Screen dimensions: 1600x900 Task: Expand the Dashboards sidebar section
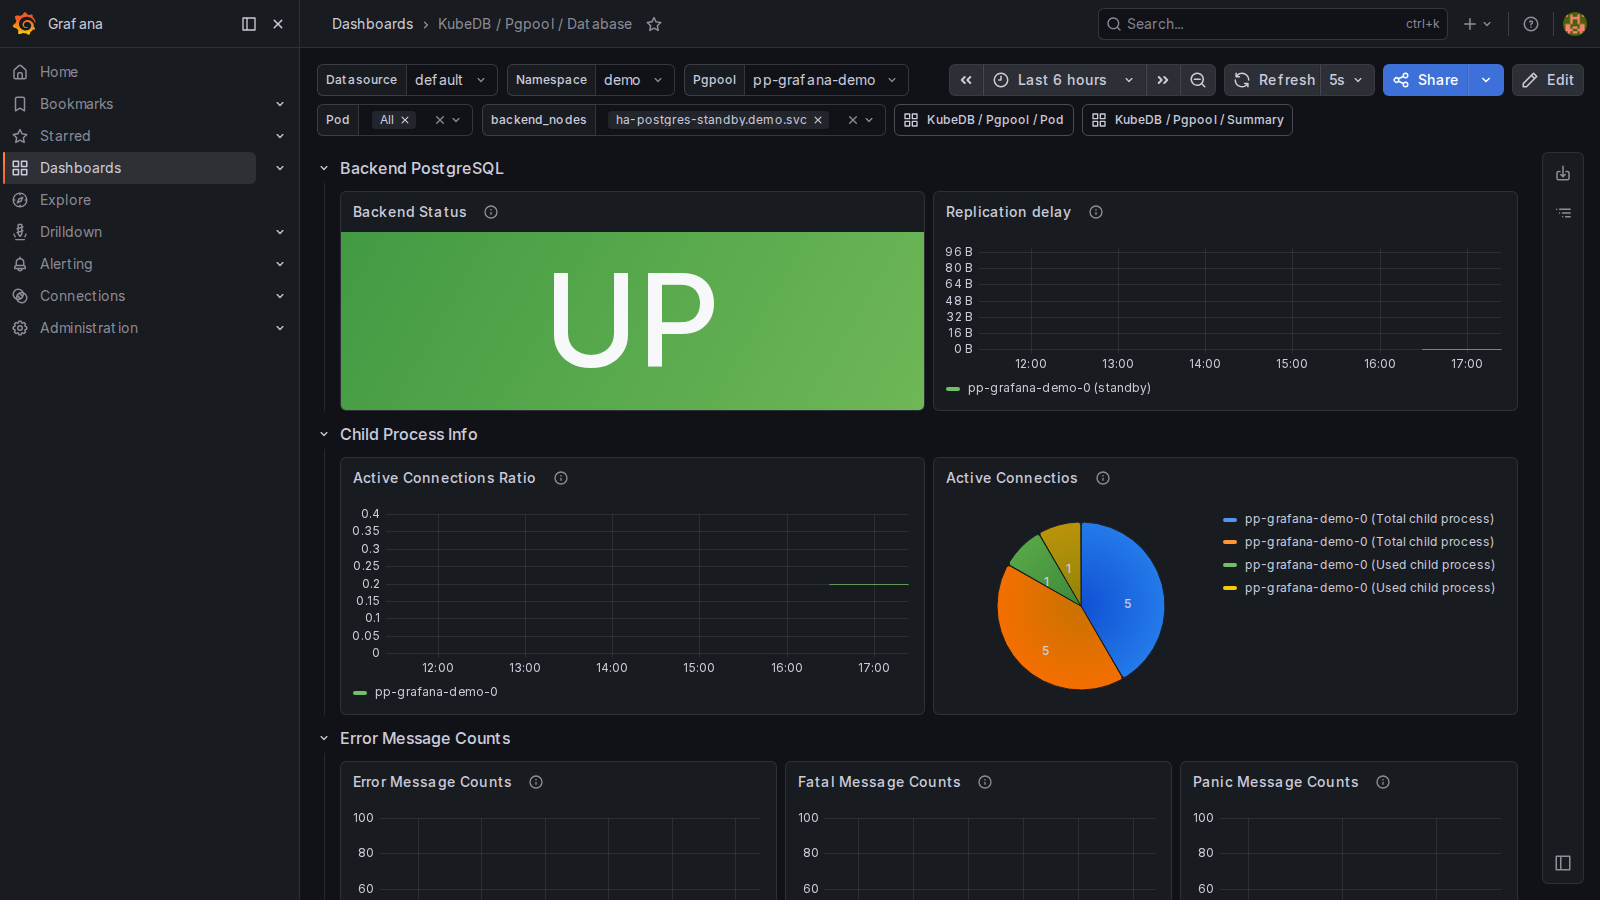click(280, 168)
